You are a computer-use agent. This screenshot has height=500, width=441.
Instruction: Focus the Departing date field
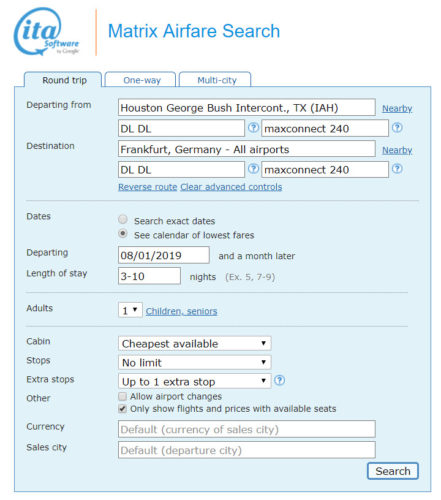164,255
